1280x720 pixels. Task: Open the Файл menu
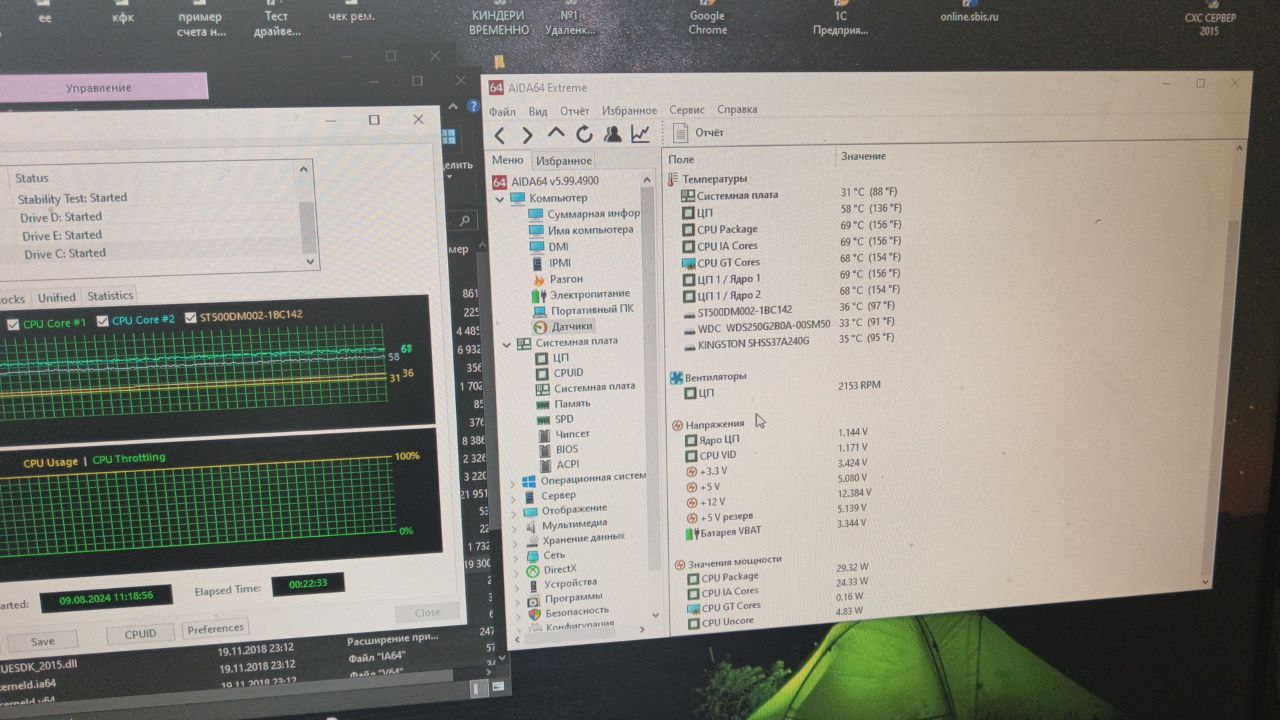click(502, 111)
